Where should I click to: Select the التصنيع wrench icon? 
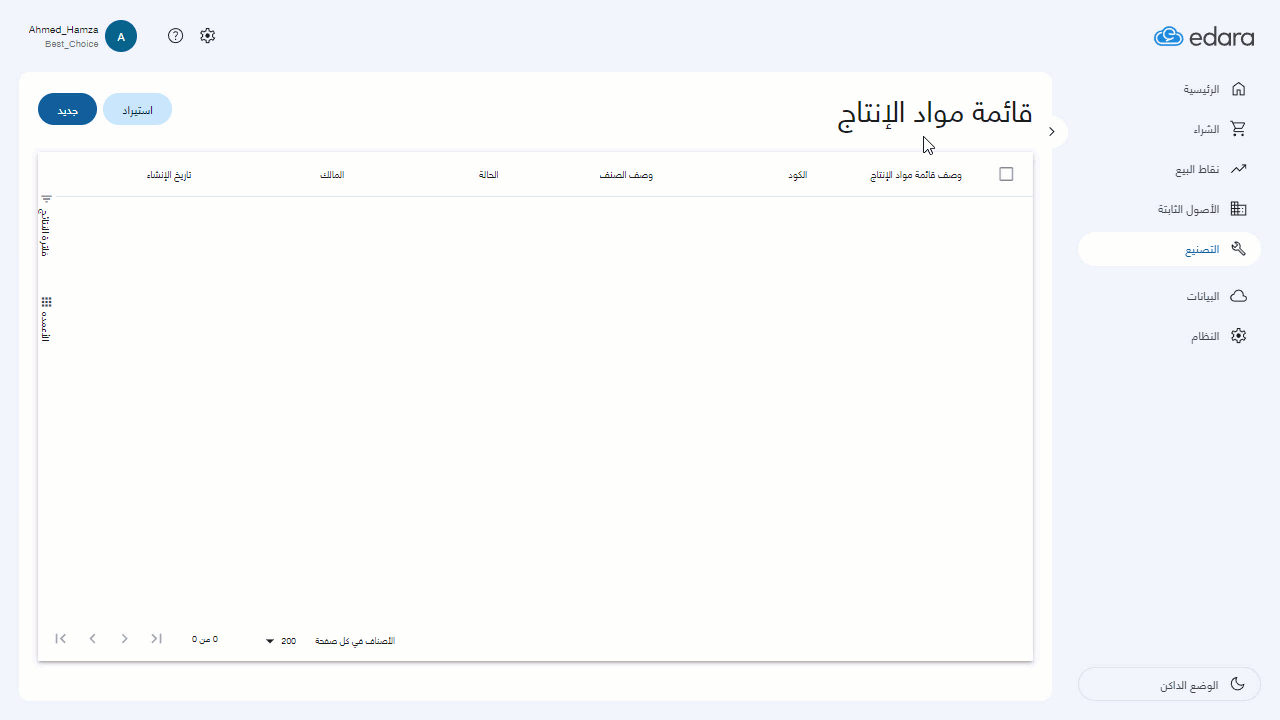coord(1238,249)
